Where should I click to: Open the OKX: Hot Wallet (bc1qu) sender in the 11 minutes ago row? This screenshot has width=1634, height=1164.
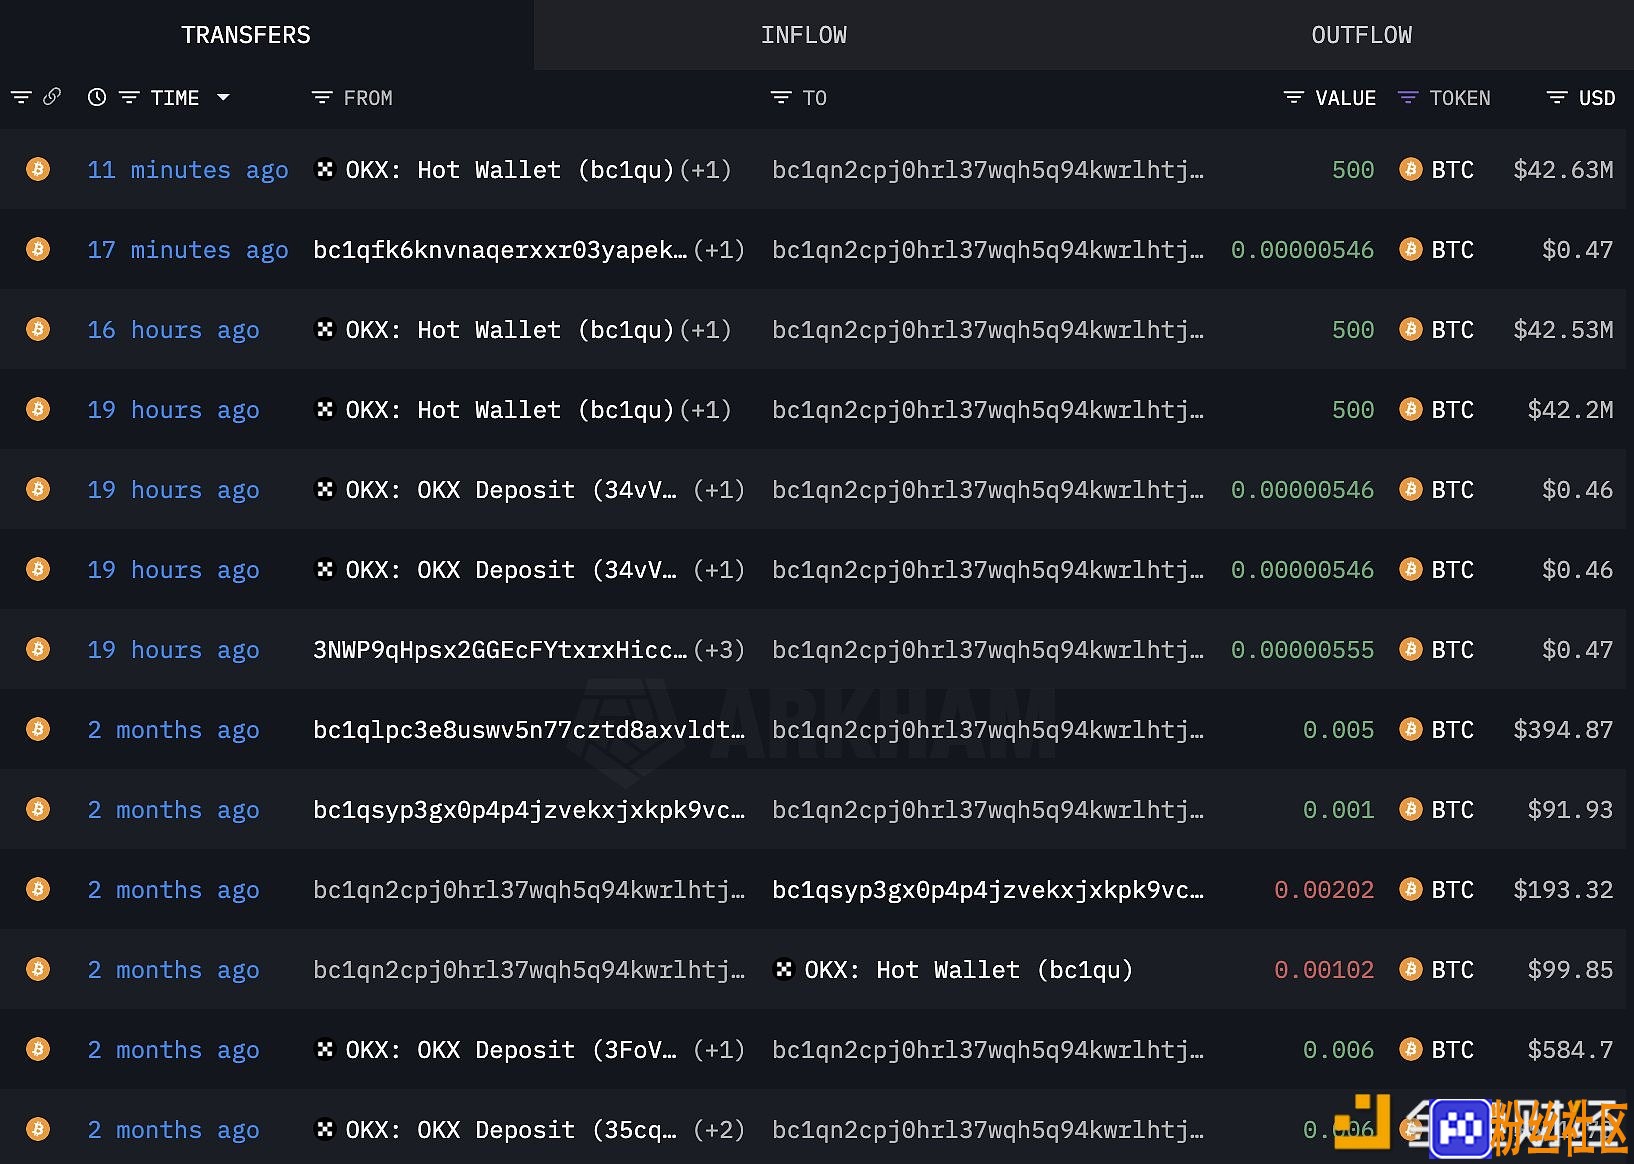point(510,170)
